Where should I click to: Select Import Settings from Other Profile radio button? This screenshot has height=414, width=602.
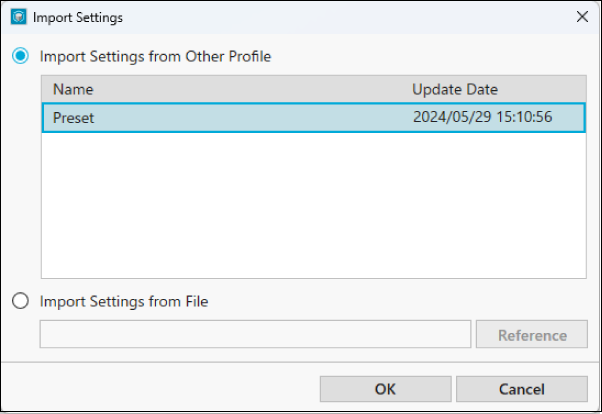click(x=20, y=56)
